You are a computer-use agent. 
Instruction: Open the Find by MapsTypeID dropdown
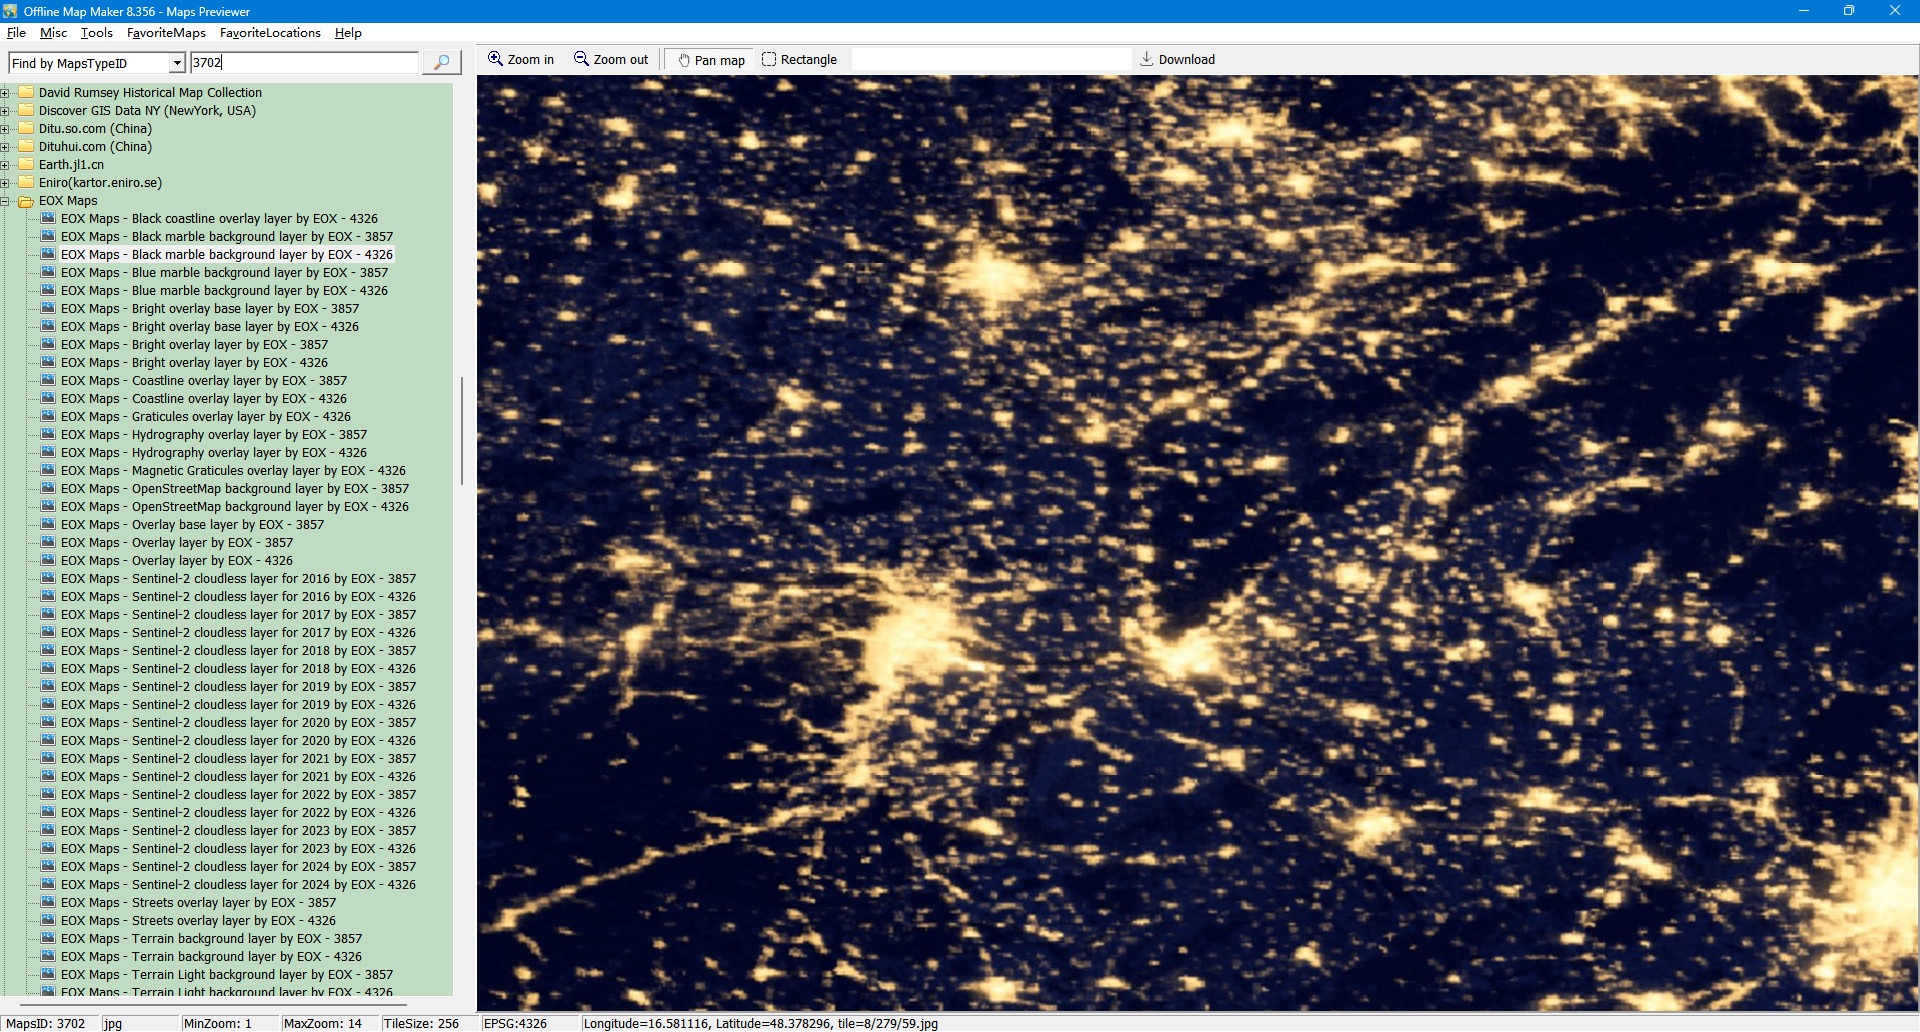(x=177, y=63)
